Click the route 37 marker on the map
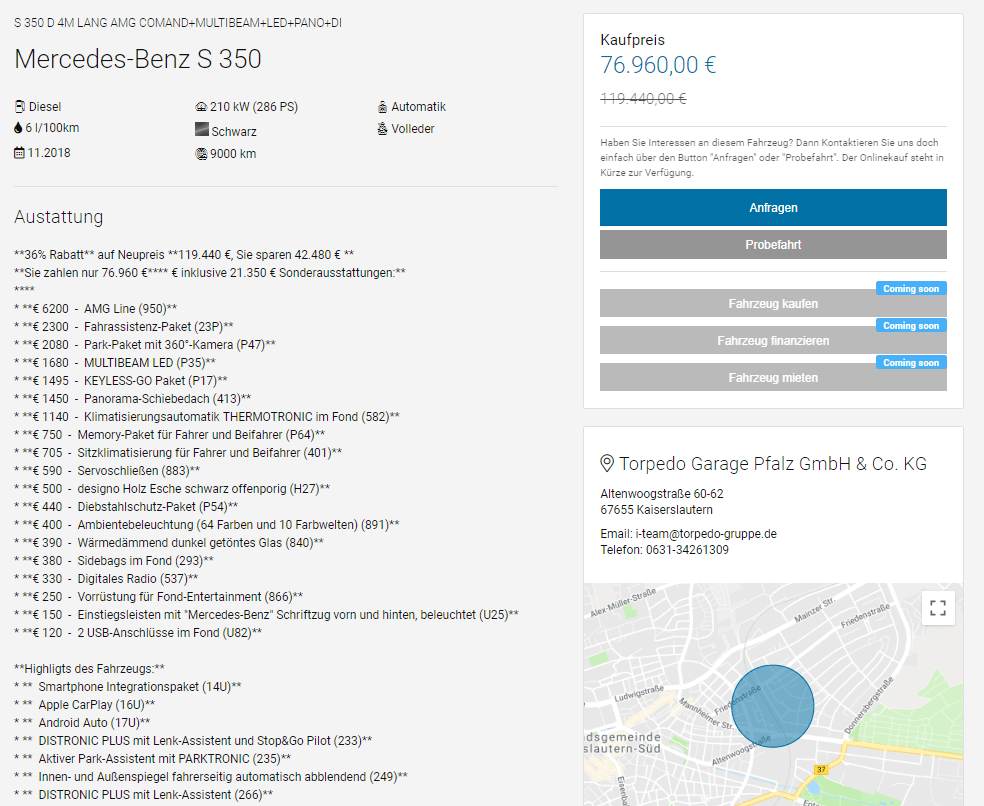This screenshot has width=984, height=806. tap(821, 769)
